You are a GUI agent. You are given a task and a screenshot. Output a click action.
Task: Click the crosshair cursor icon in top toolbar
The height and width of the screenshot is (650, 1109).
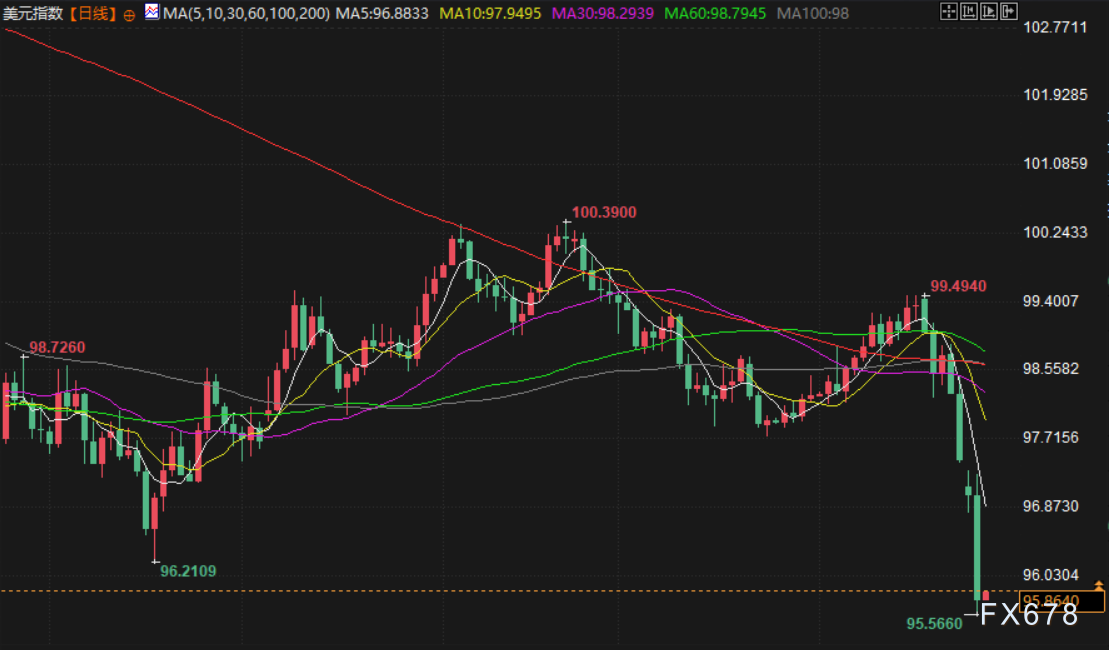point(949,13)
